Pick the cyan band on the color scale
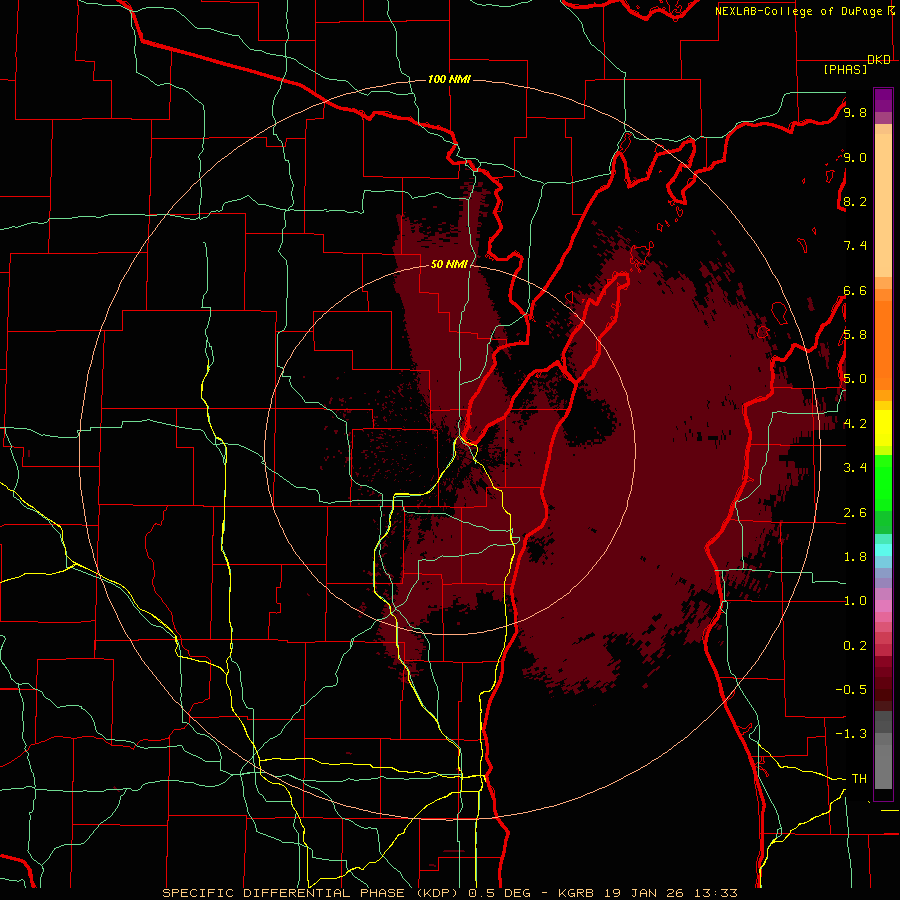Screen dimensions: 900x900 click(883, 550)
